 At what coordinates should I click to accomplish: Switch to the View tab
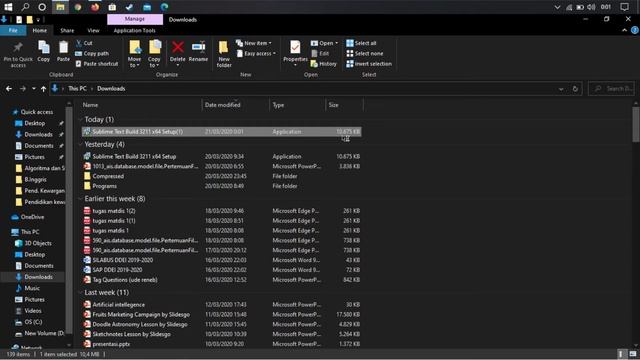click(93, 30)
